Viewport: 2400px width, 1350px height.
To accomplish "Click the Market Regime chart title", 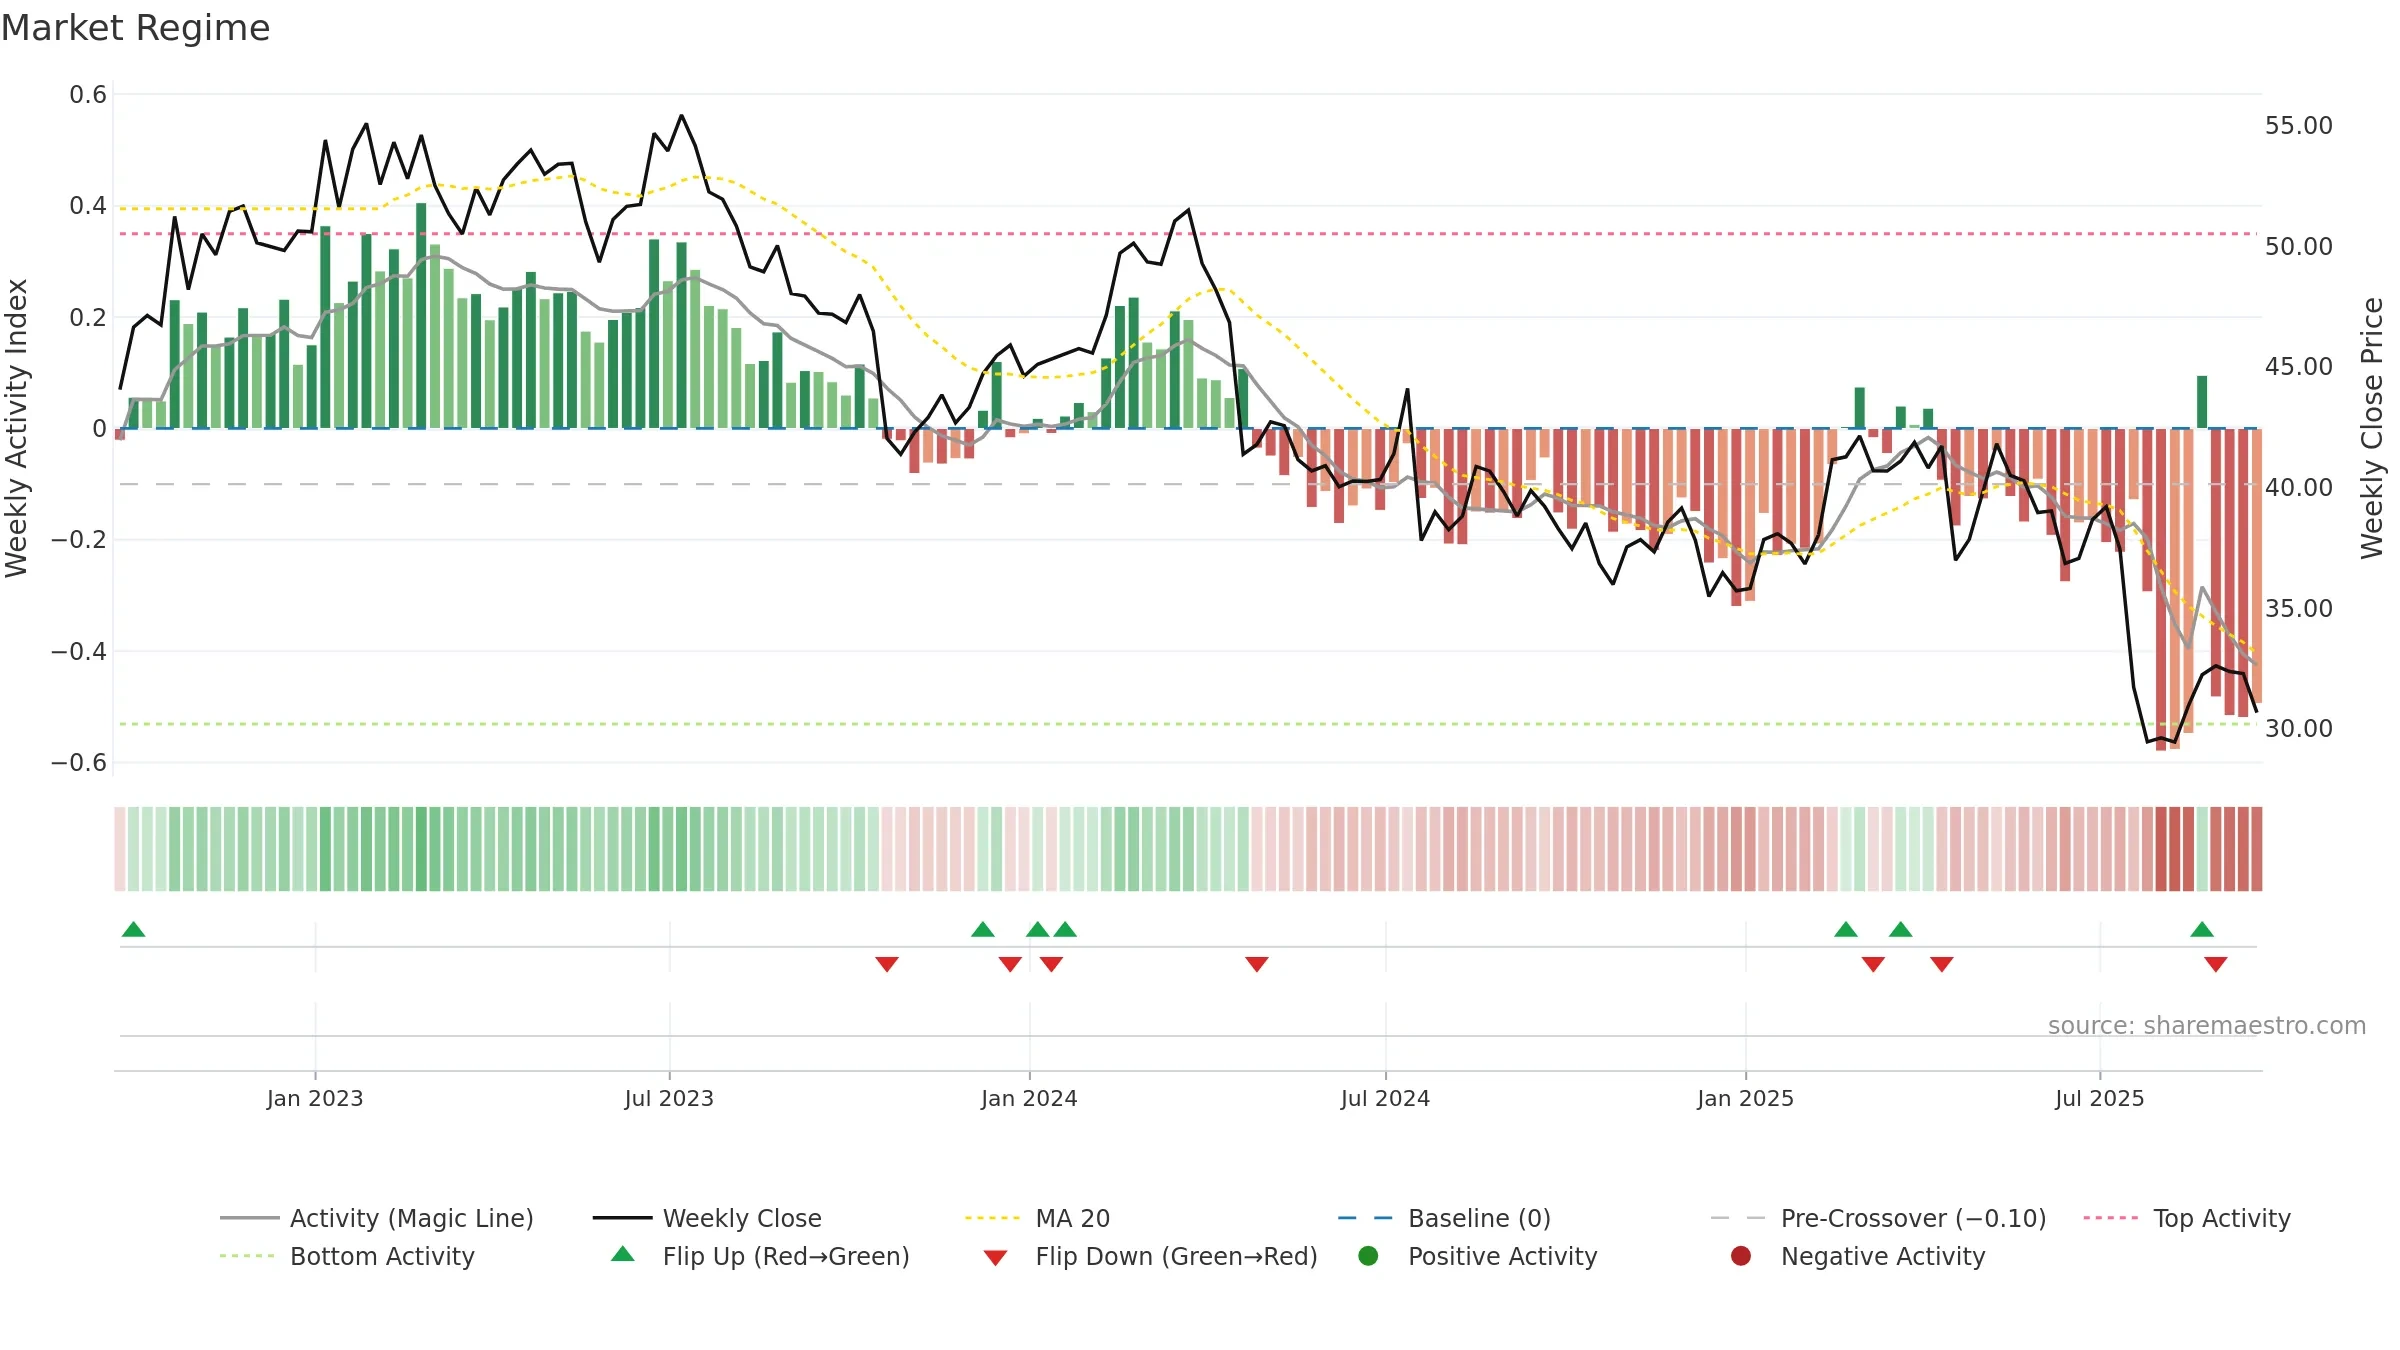I will (135, 28).
